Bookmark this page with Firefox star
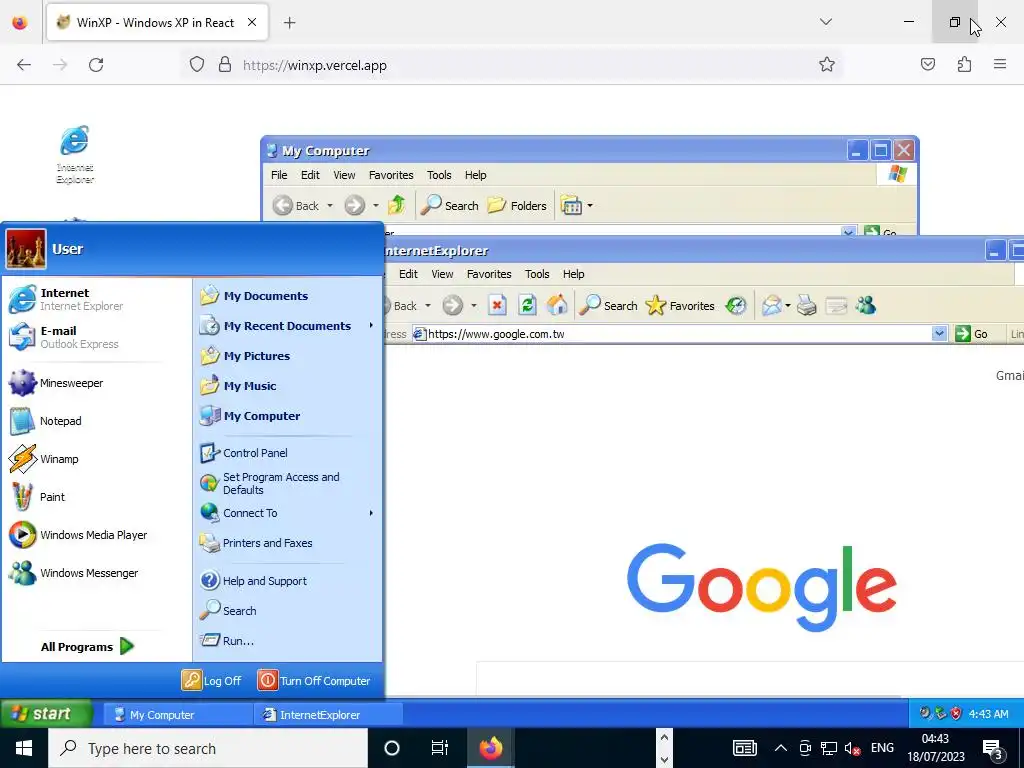1024x768 pixels. 826,64
